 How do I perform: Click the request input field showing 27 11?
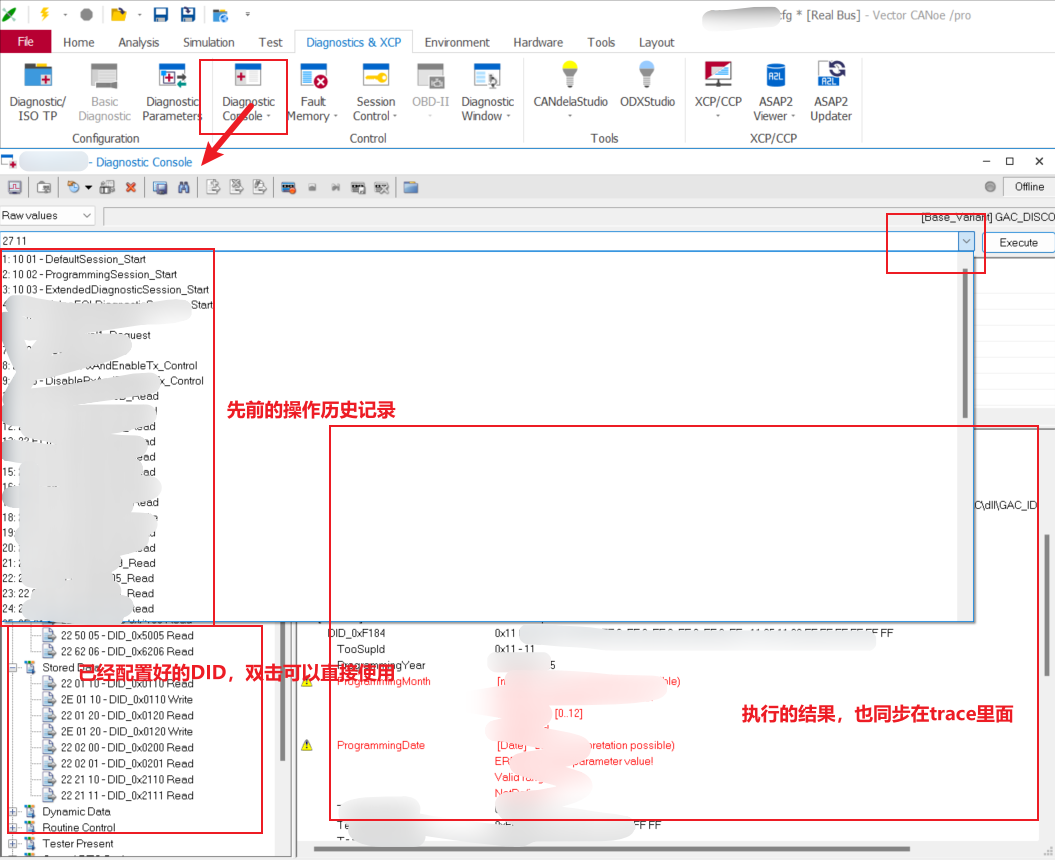pos(479,241)
